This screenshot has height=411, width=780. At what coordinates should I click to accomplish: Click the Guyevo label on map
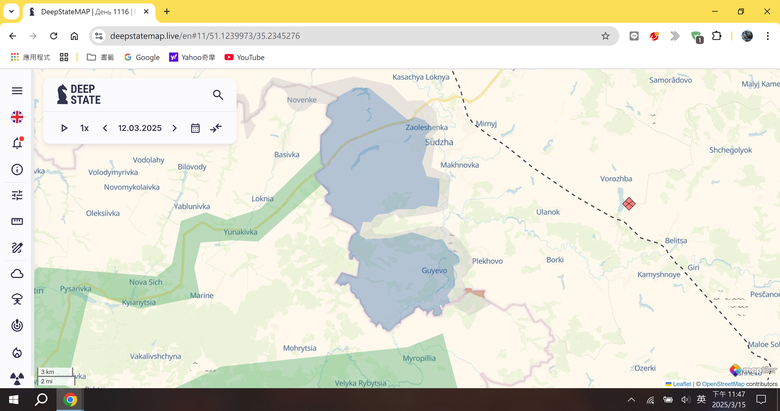(434, 271)
